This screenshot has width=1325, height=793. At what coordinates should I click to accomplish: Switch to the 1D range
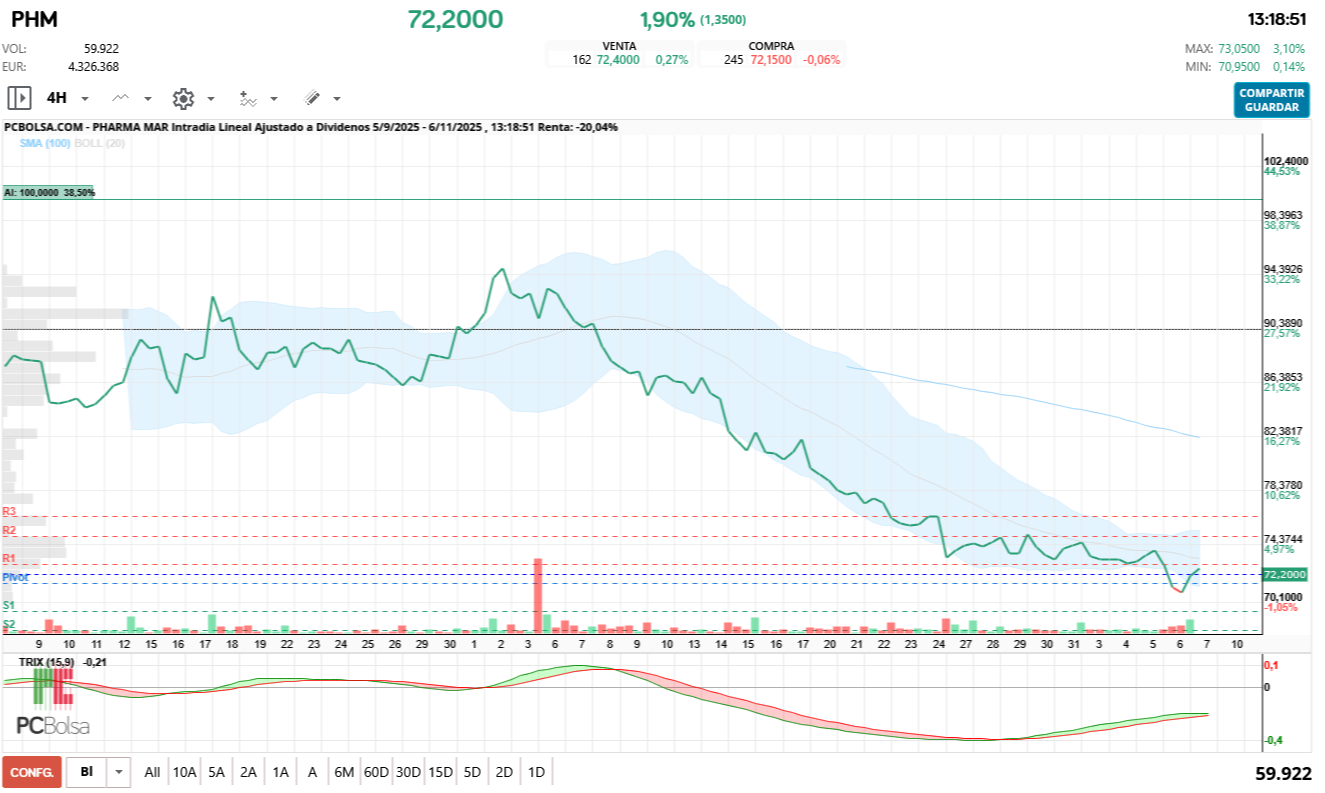537,772
